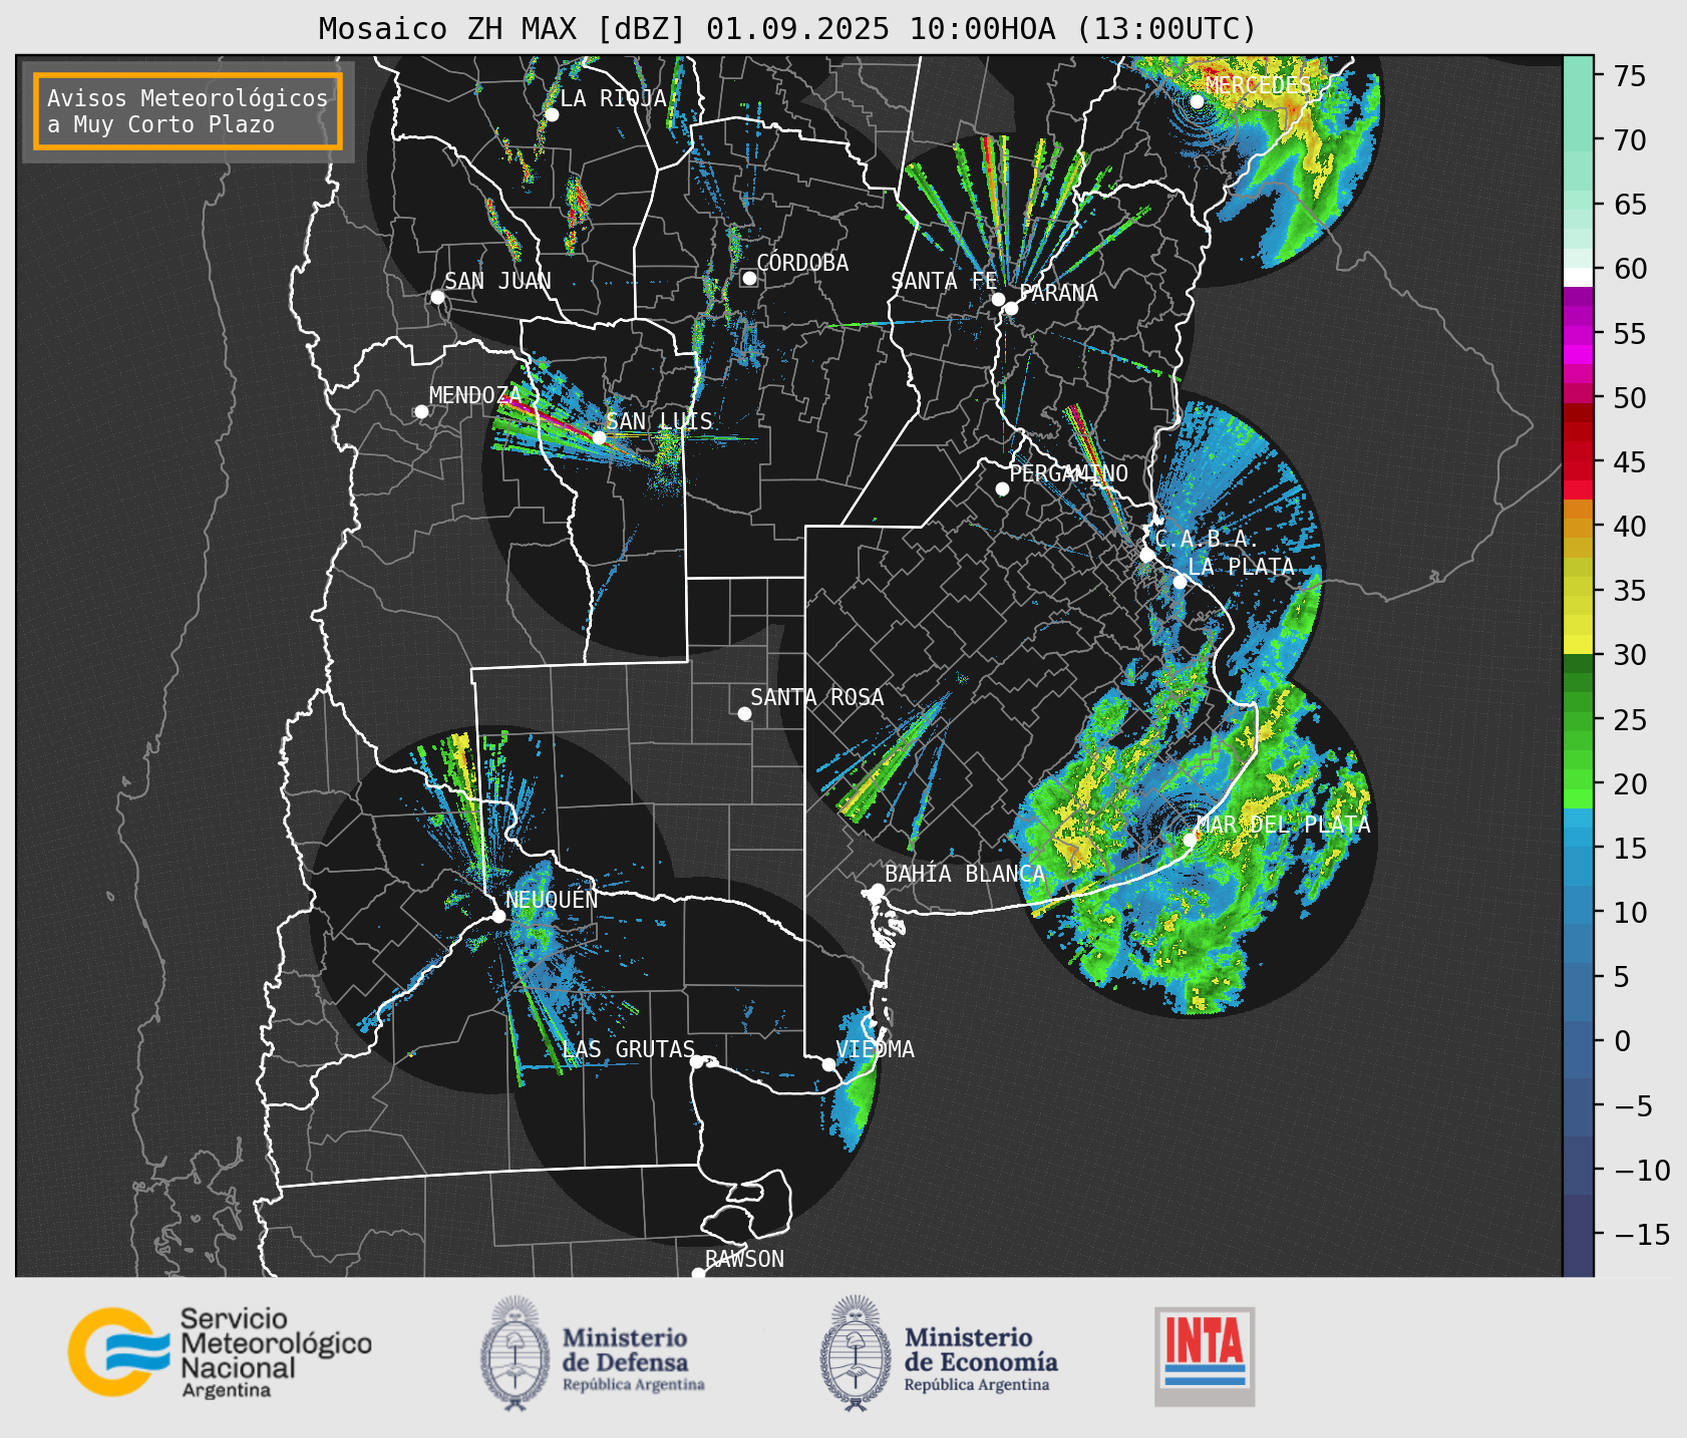Select the 75 dBZ tick on the color scale

1629,75
